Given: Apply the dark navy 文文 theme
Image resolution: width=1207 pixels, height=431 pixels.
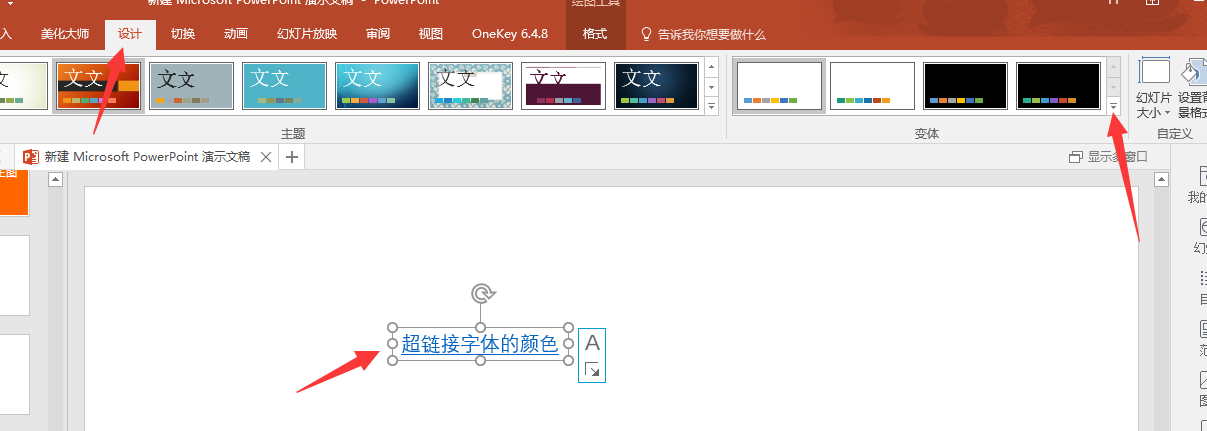Looking at the screenshot, I should click(x=657, y=85).
